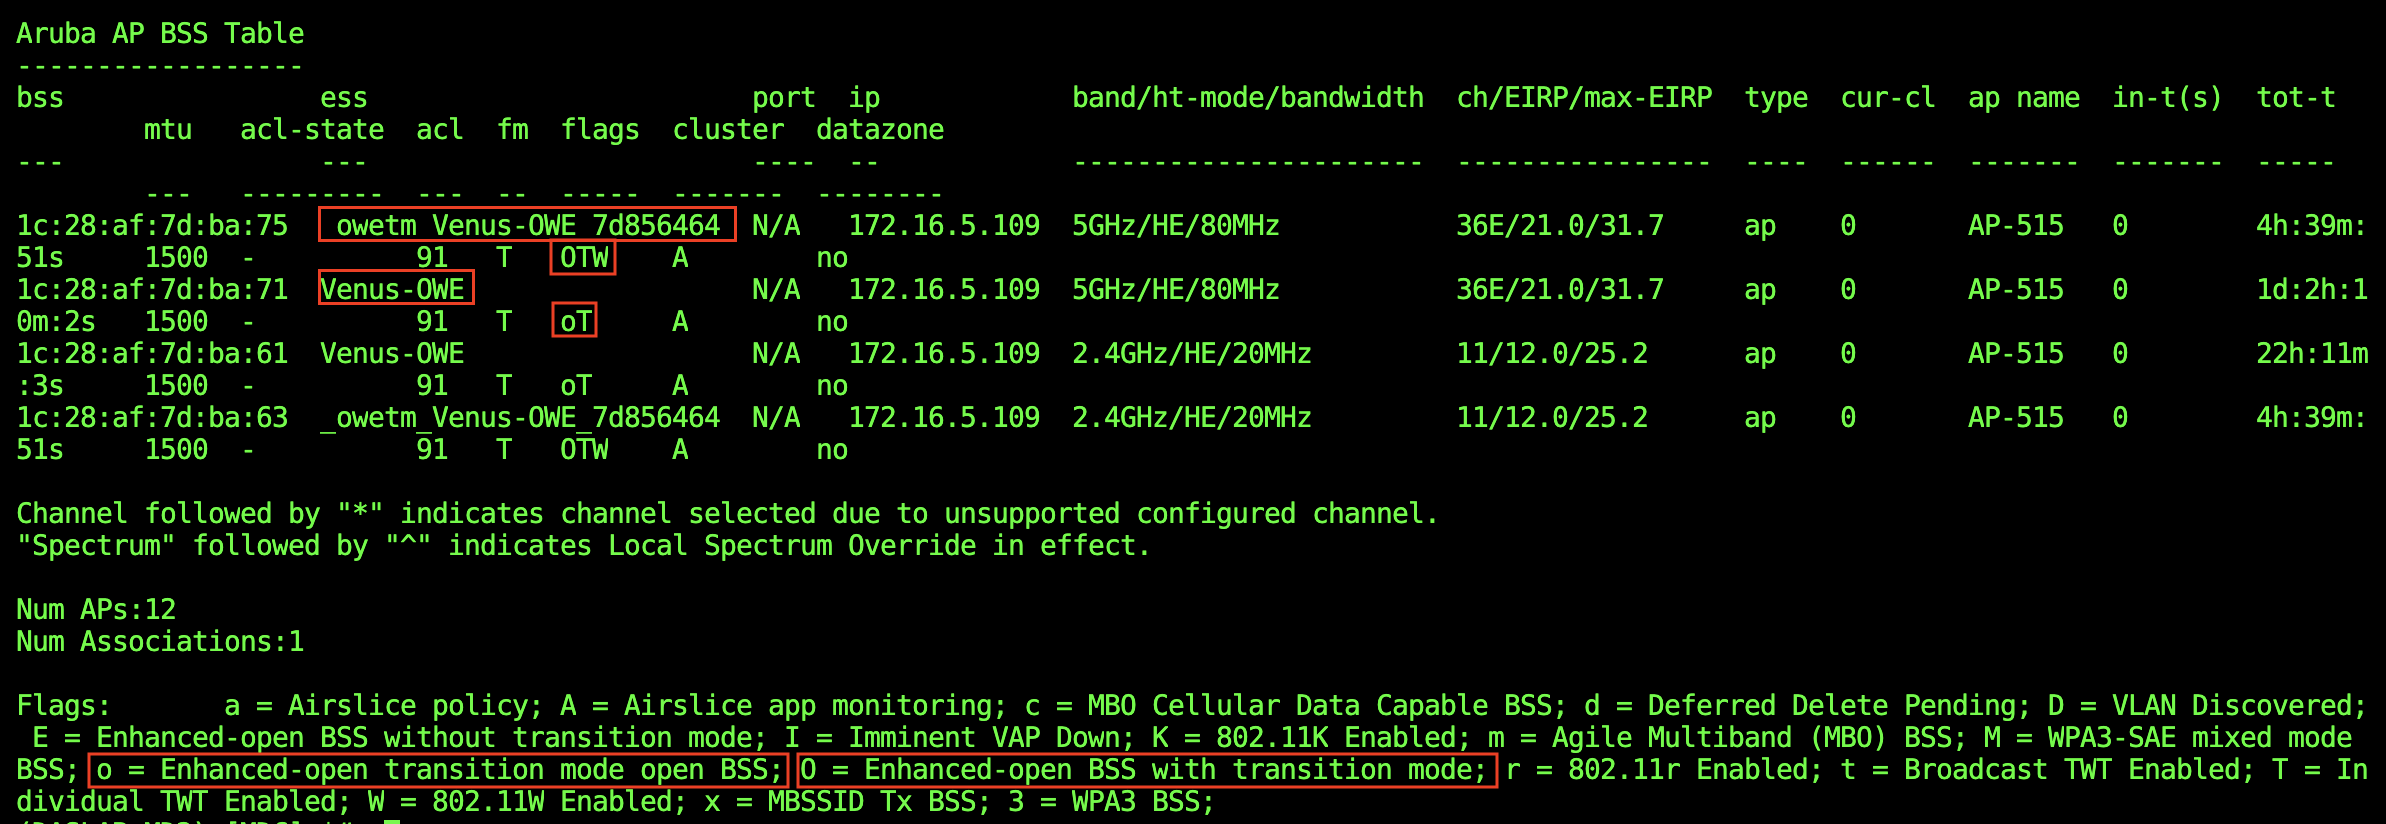Viewport: 2386px width, 824px height.
Task: Click the Num Associations:1 line
Action: click(160, 642)
